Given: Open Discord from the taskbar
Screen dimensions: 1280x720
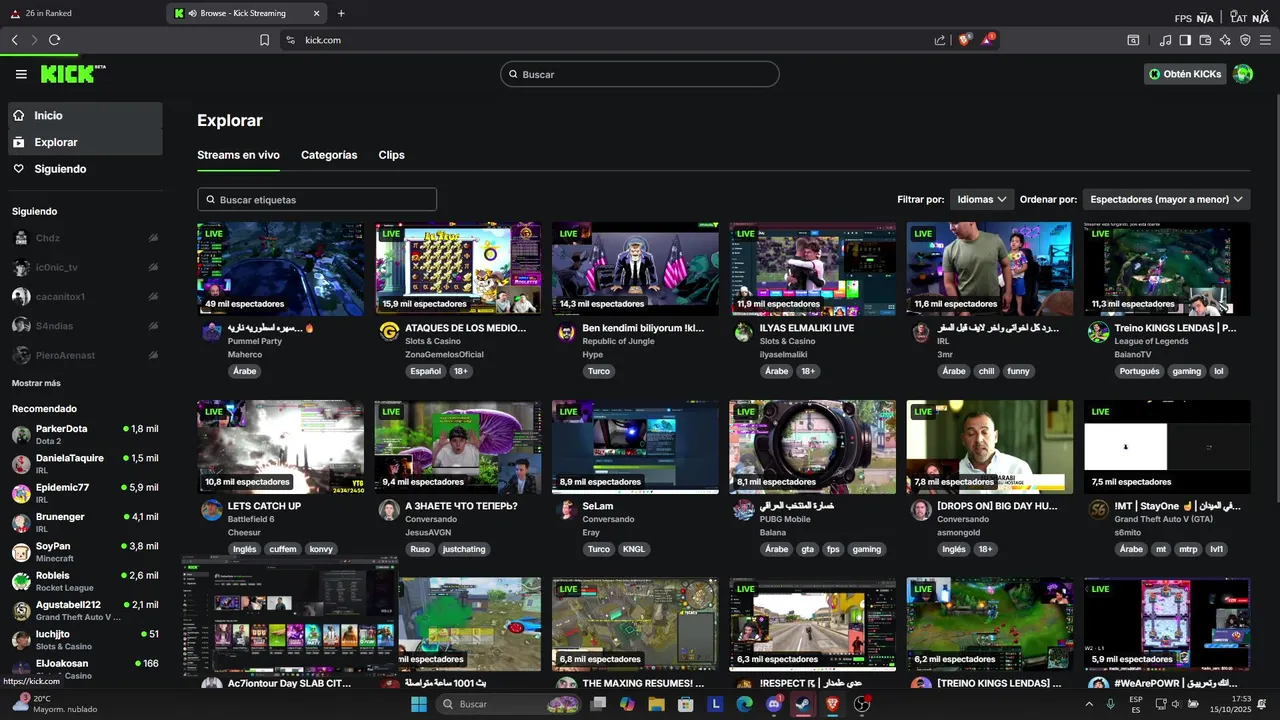Looking at the screenshot, I should tap(774, 704).
